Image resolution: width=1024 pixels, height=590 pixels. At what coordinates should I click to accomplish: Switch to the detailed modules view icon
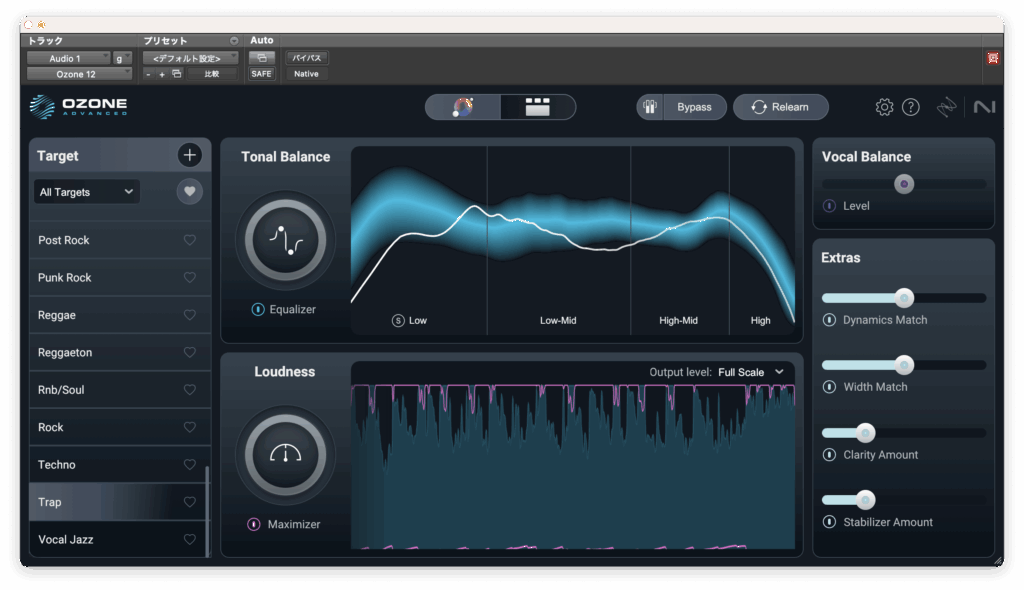pos(538,107)
